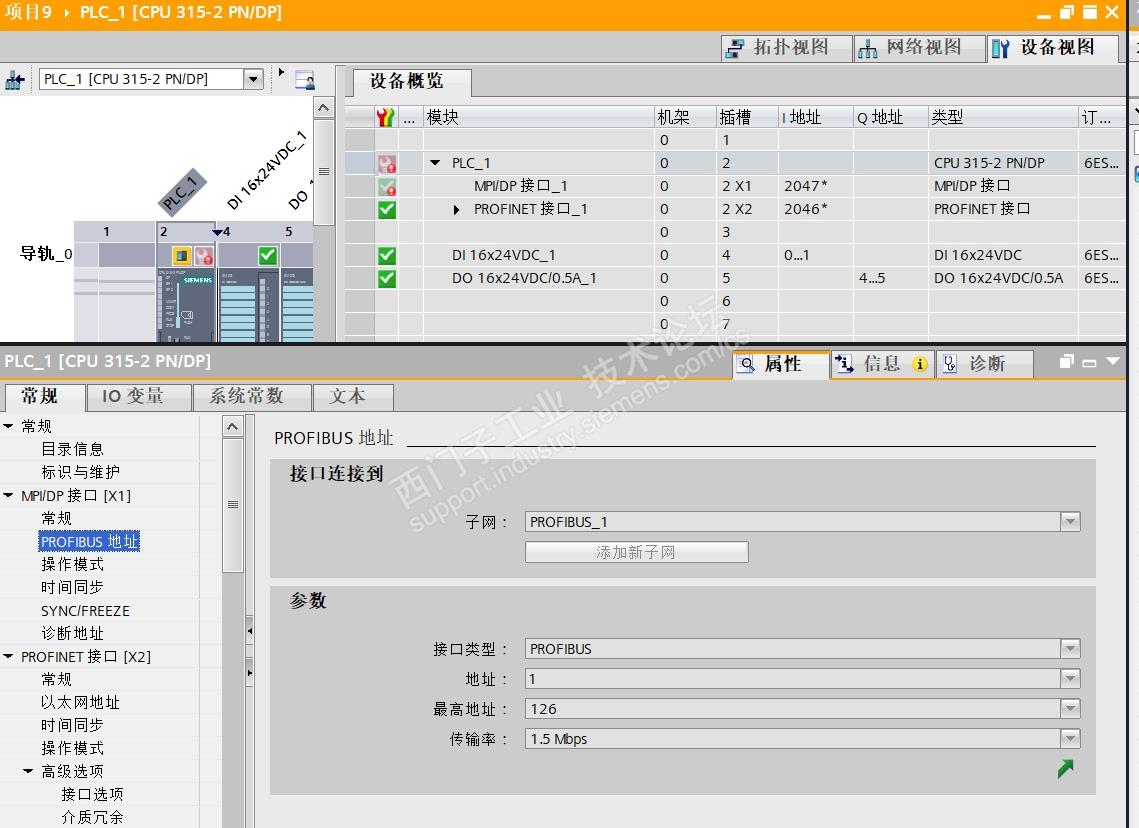Image resolution: width=1139 pixels, height=828 pixels.
Task: Click the green check icon in rack slot 4
Action: (267, 255)
